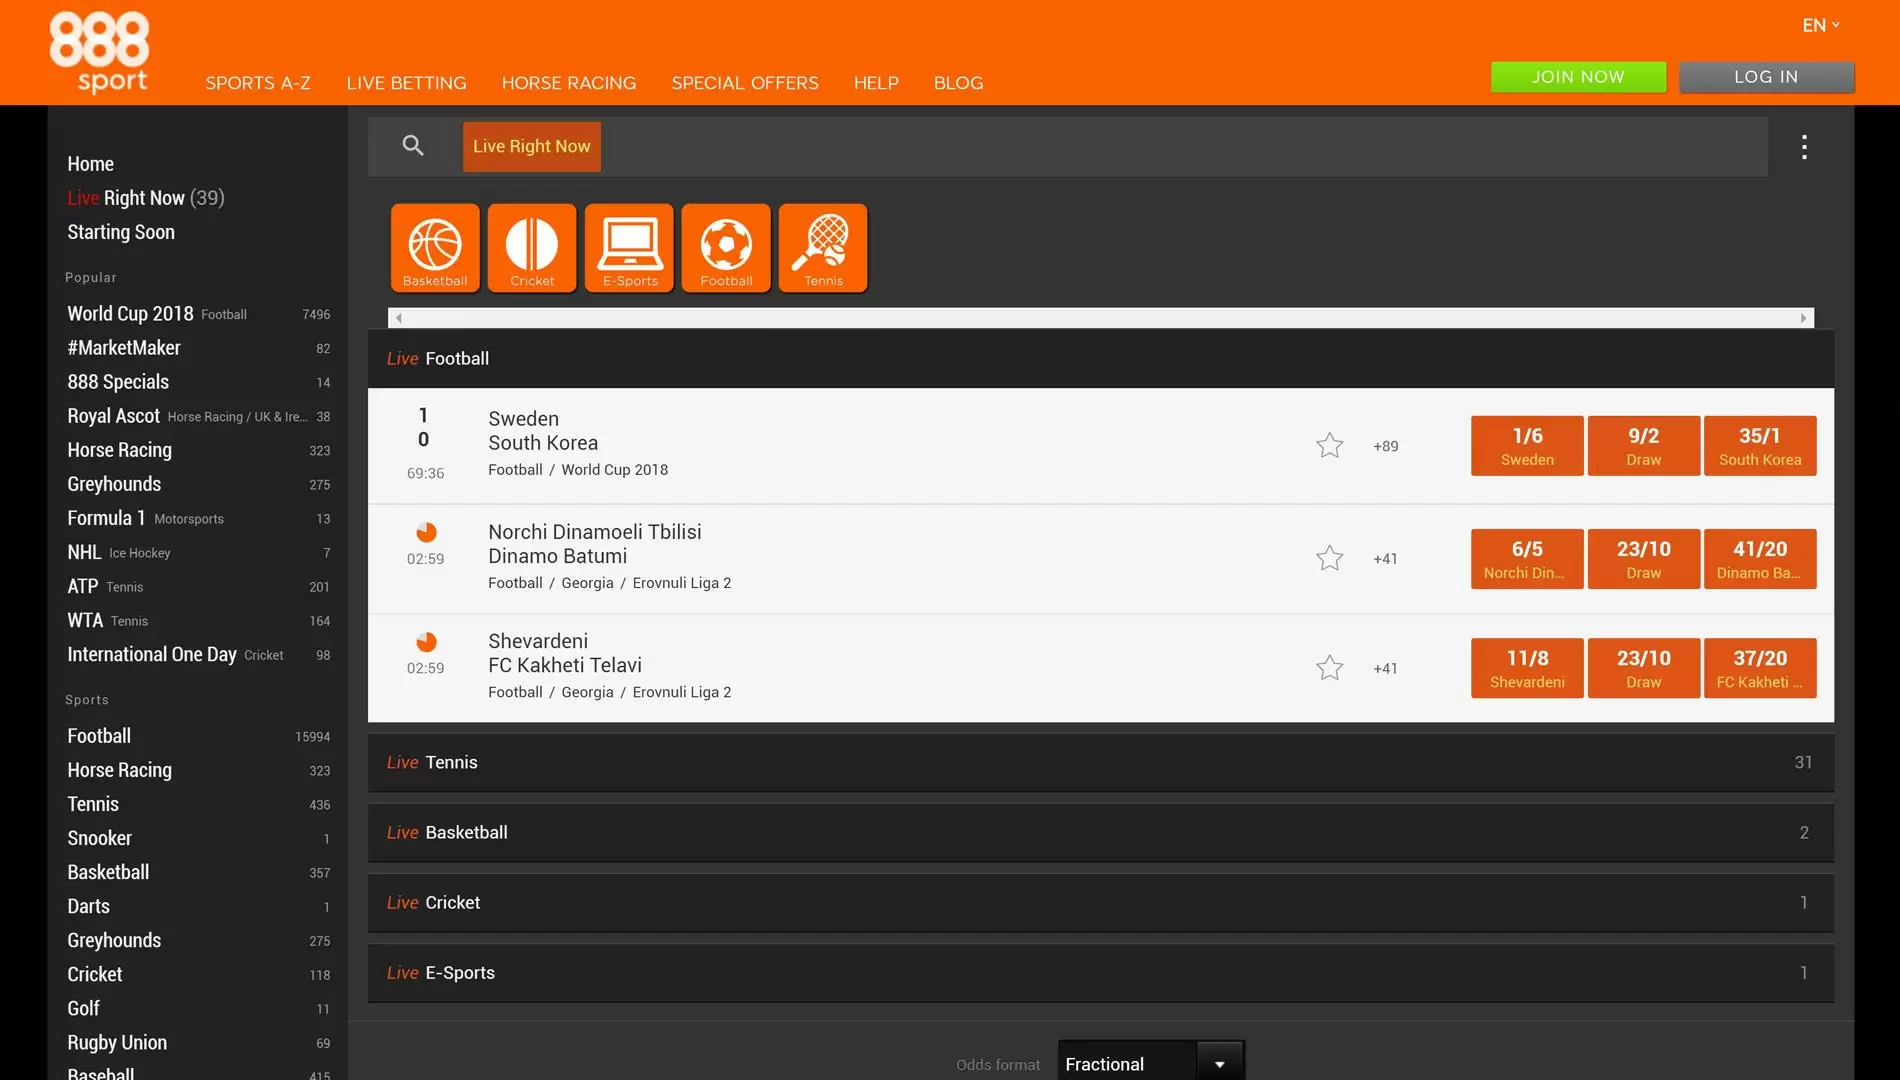This screenshot has height=1080, width=1900.
Task: Bet on FC Kakheti at 37/20
Action: 1760,668
